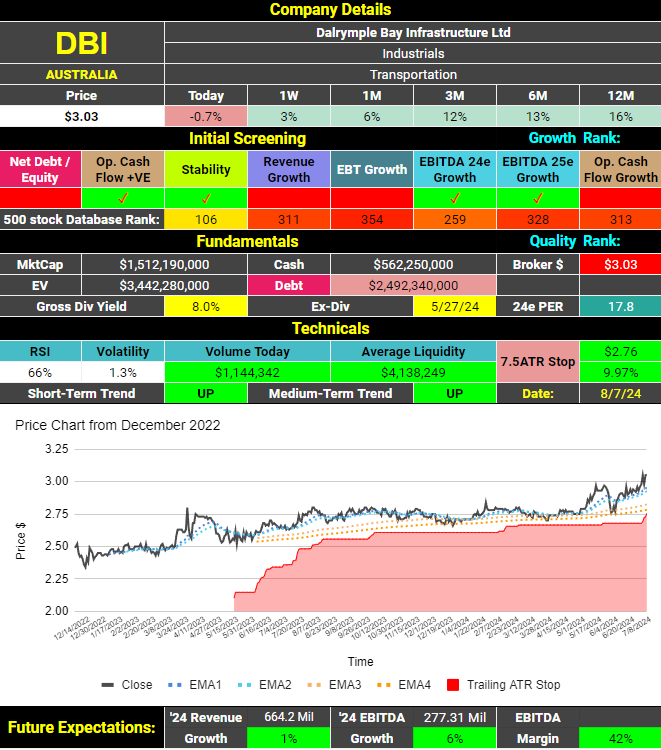Select the Dalrymple Bay Infrastructure Ltd name

pyautogui.click(x=413, y=33)
